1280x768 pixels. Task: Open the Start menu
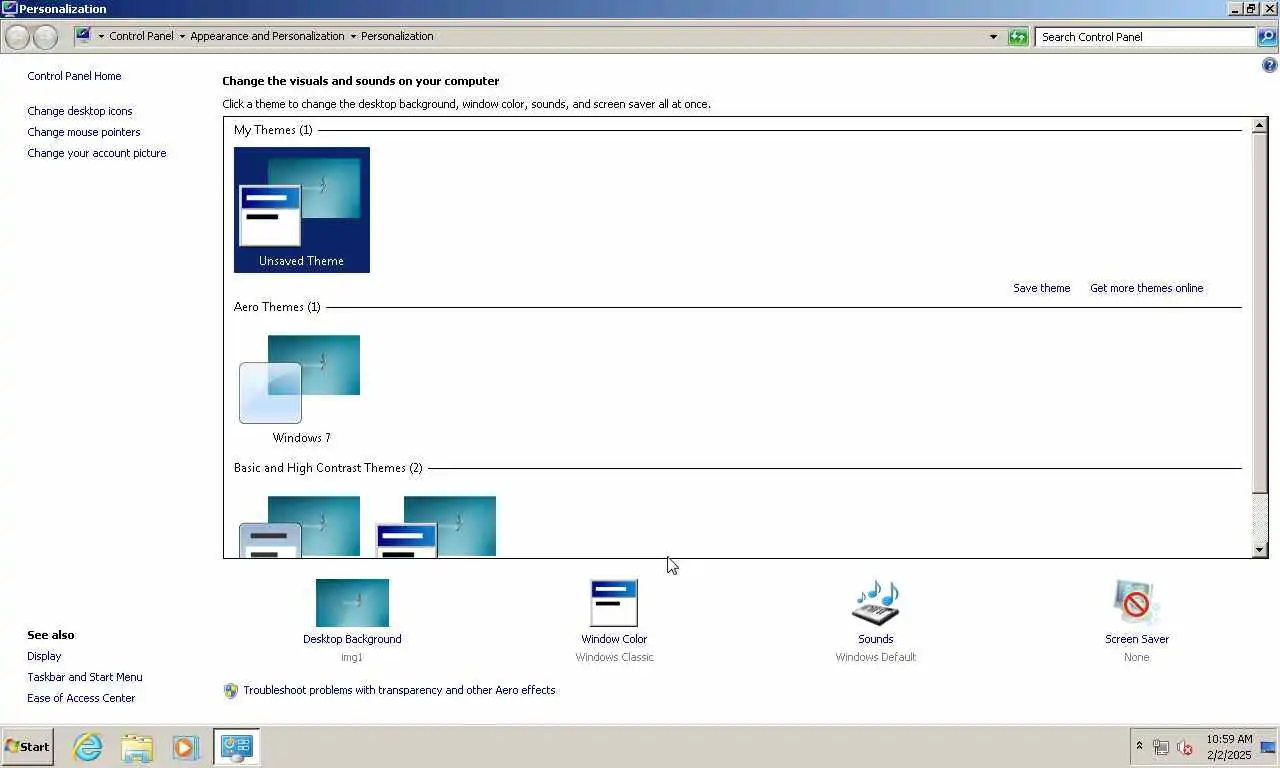point(27,747)
